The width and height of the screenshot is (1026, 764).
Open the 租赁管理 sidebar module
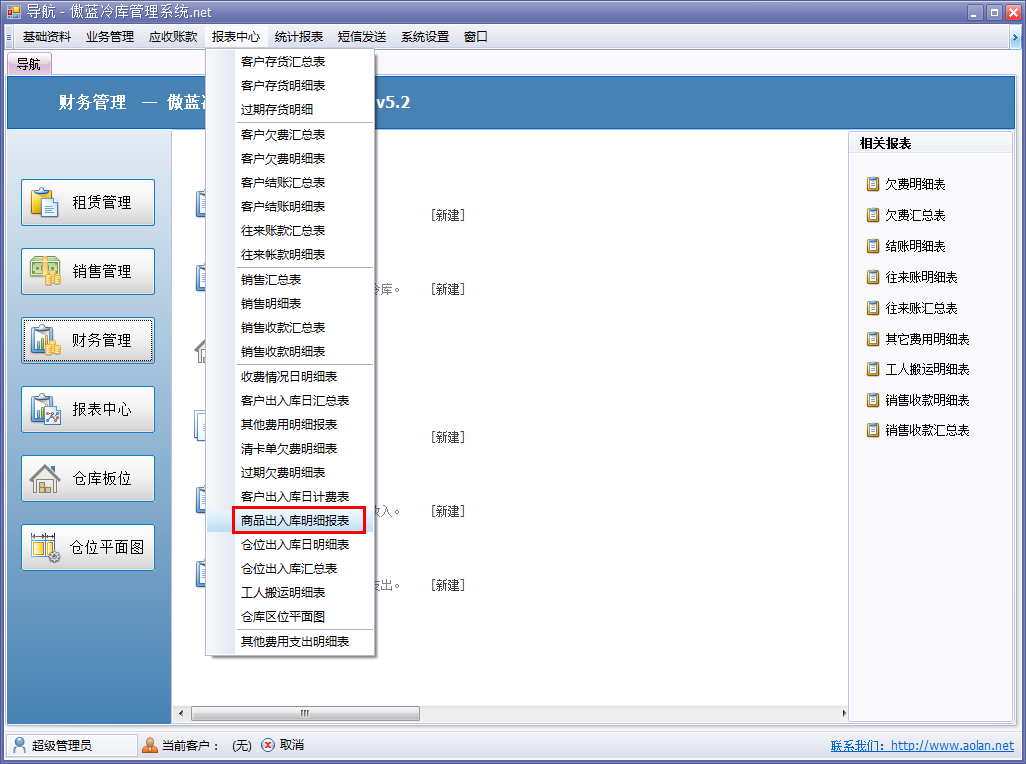tap(87, 202)
